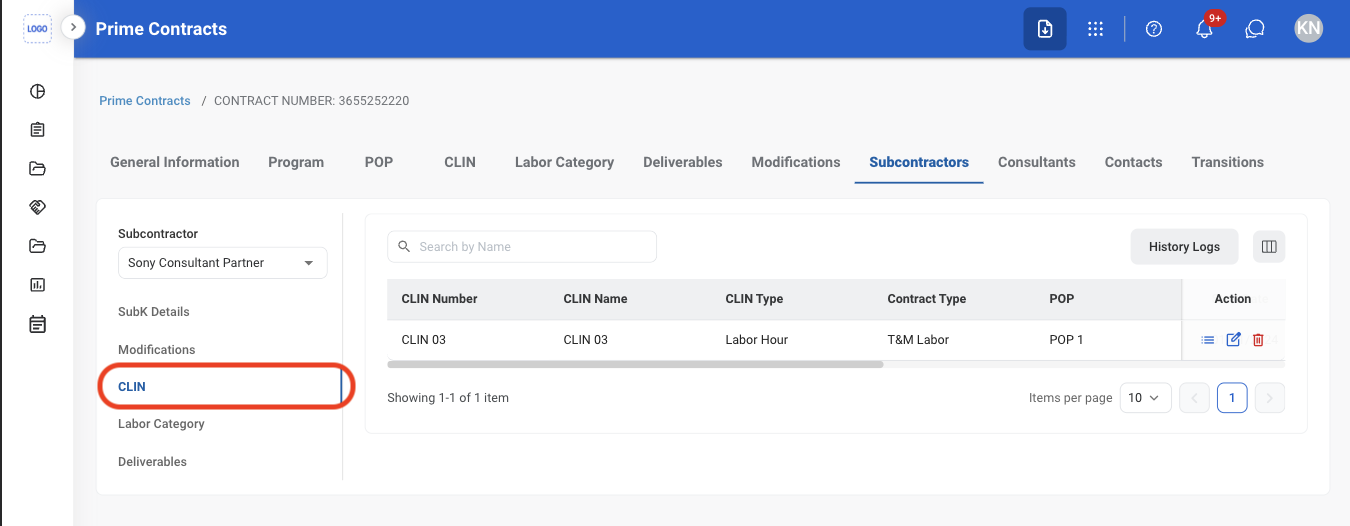Open notifications bell with 9+ badge
The width and height of the screenshot is (1350, 526).
point(1206,27)
